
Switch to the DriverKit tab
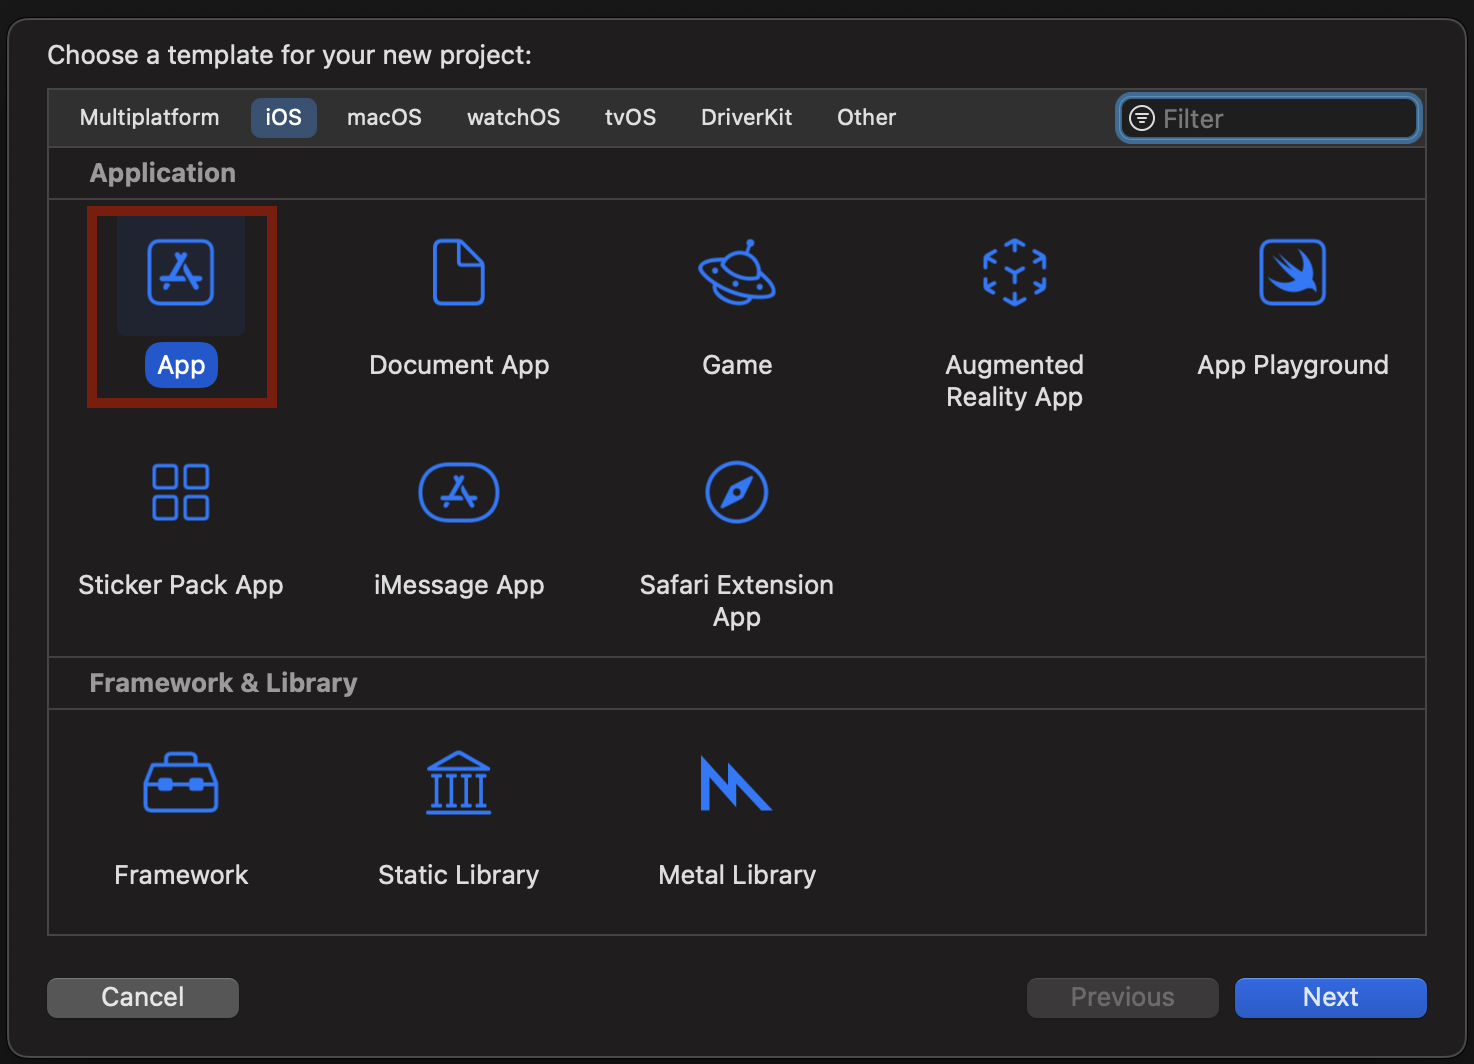[x=747, y=118]
